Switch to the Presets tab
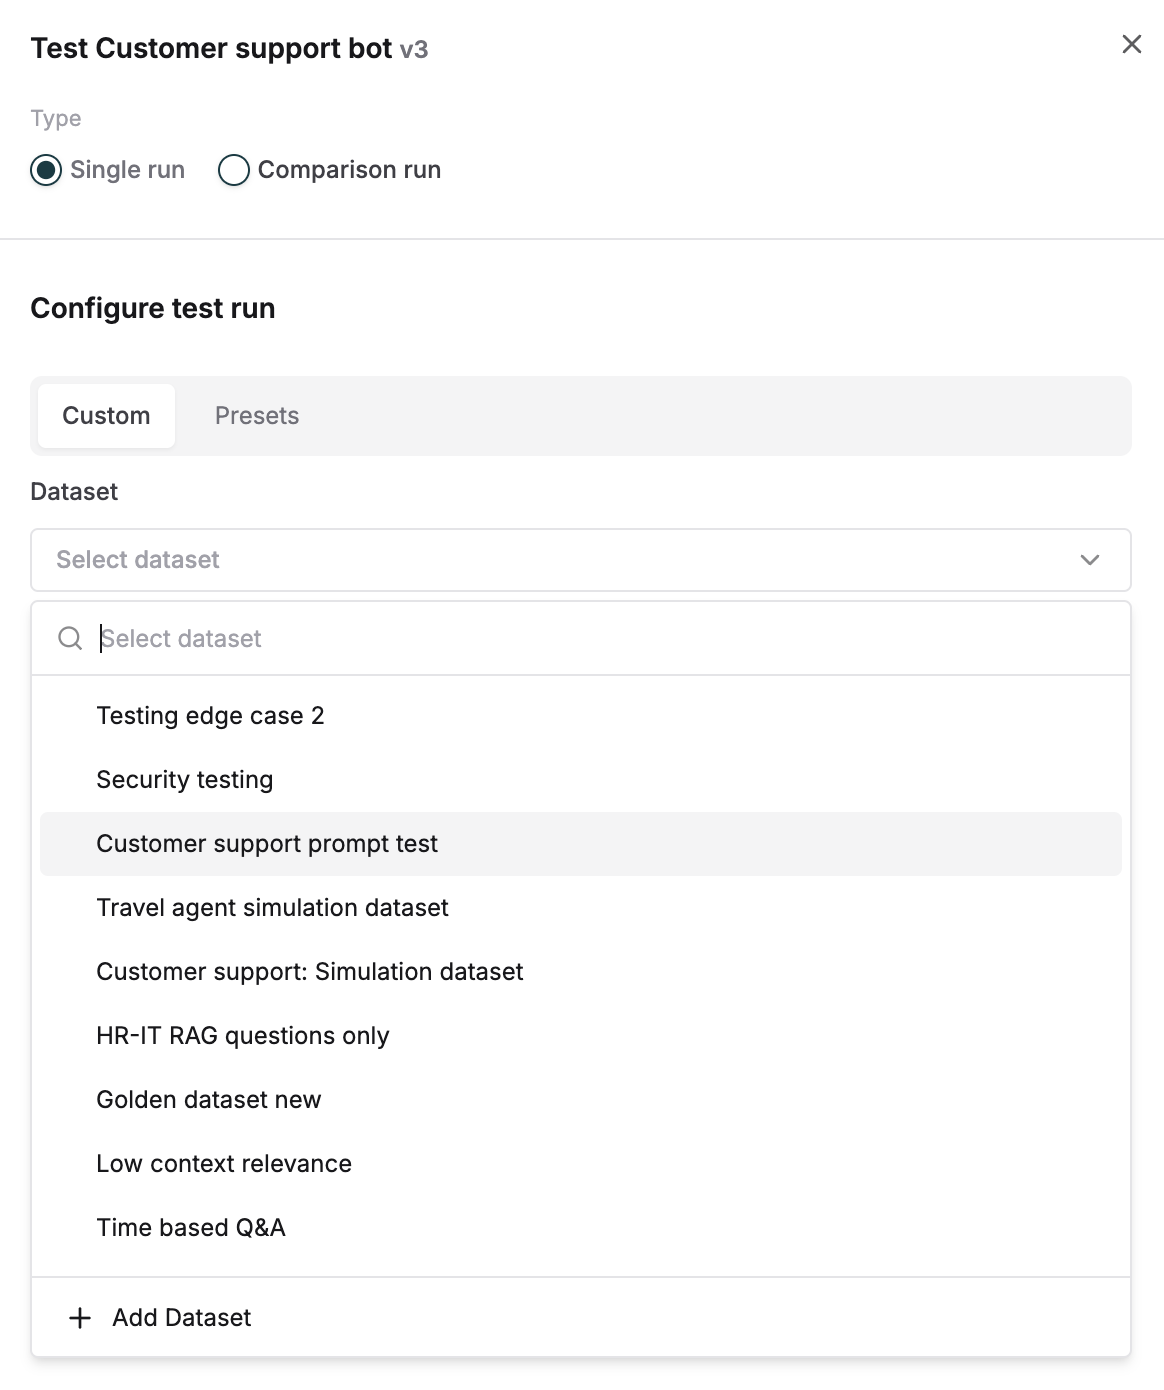Viewport: 1164px width, 1390px height. coord(256,416)
